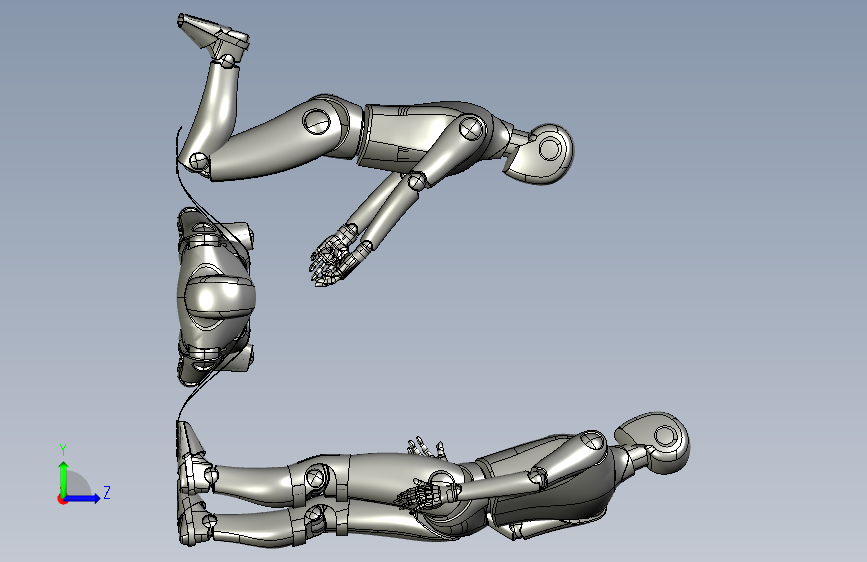Screen dimensions: 867x562
Task: Click the blue Z-axis arrow of the triad
Action: (x=83, y=498)
